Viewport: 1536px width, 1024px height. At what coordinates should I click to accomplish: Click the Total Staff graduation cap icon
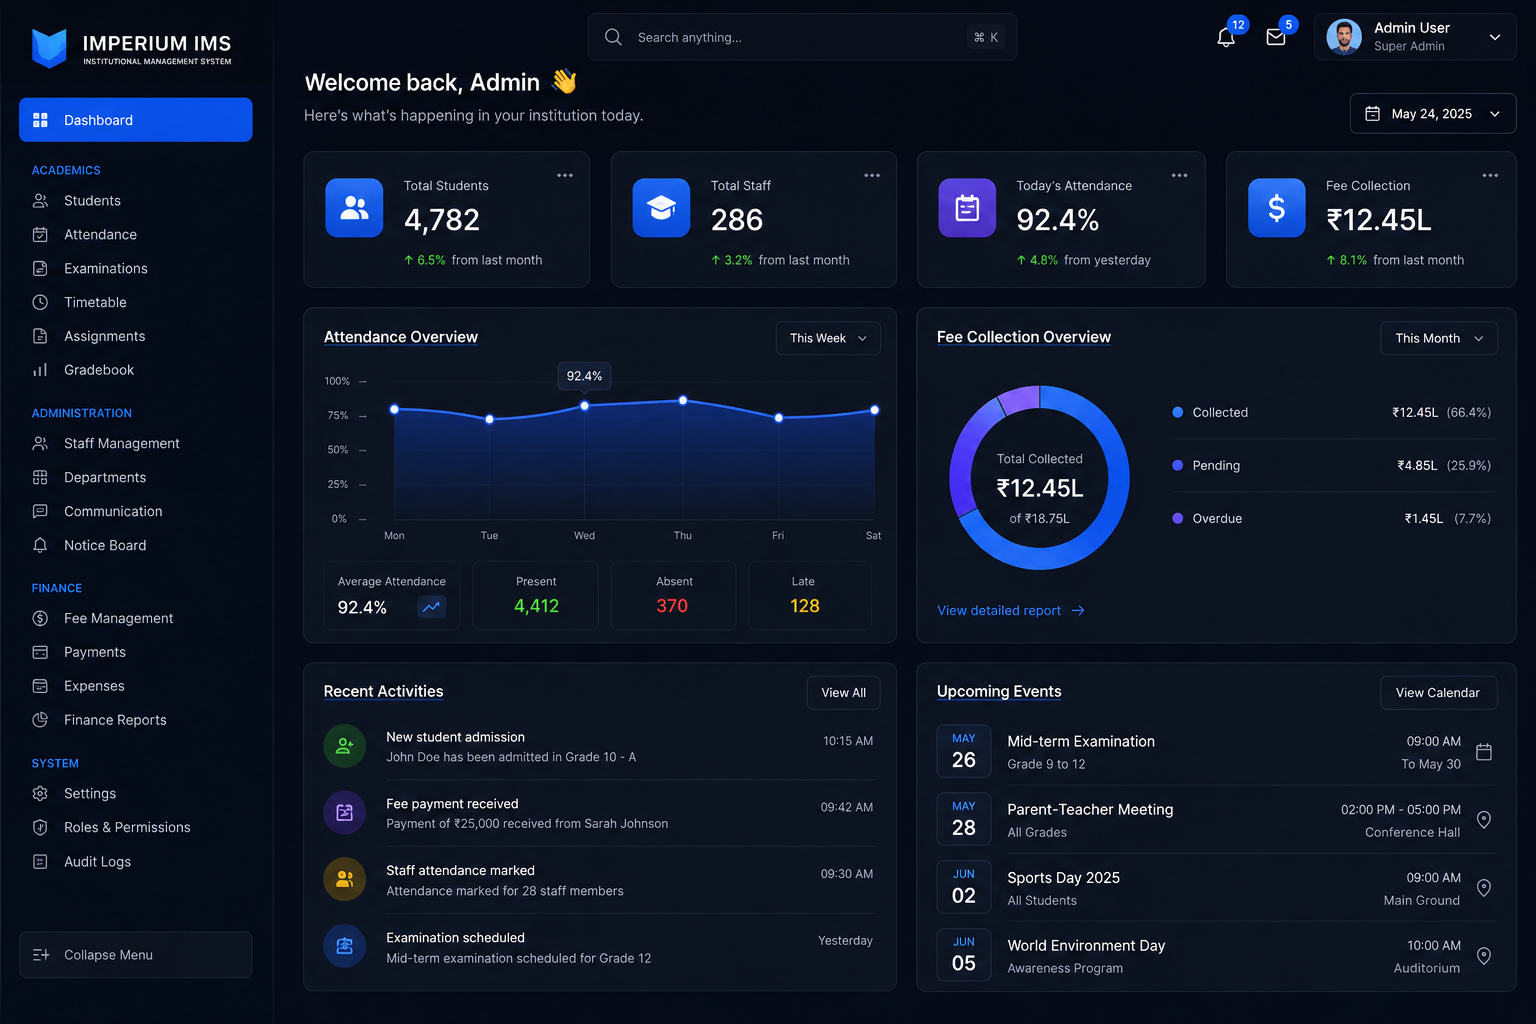[x=661, y=208]
